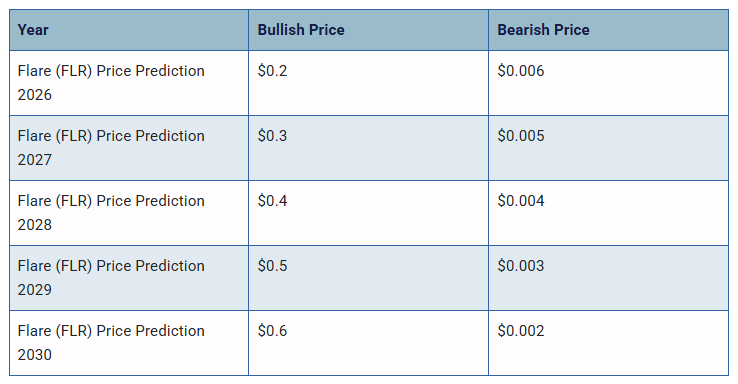Click the Year column header
Viewport: 738px width, 384px height.
tap(33, 30)
